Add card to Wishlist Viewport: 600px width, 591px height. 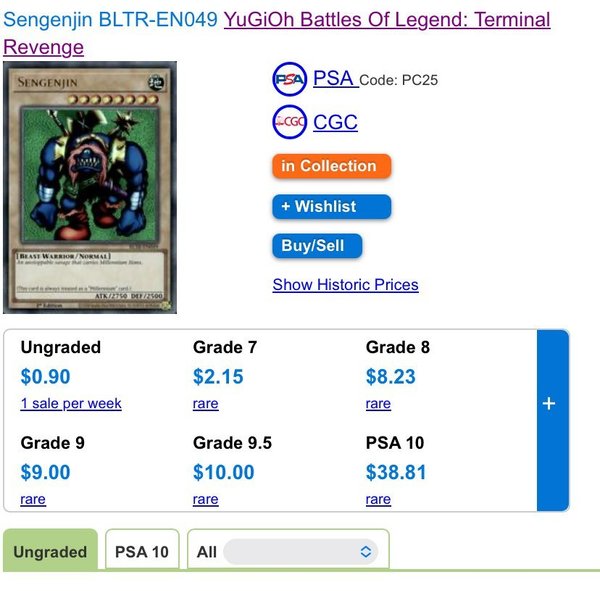(x=331, y=207)
